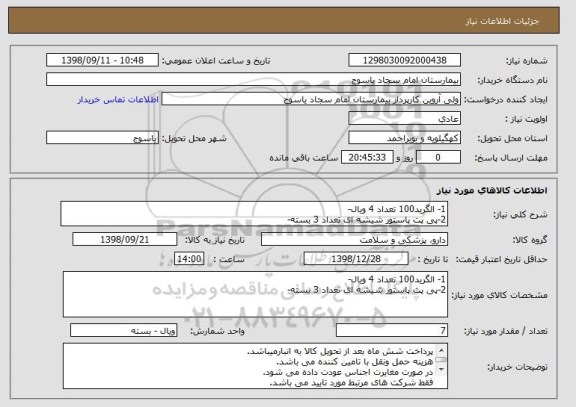The width and height of the screenshot is (576, 407).
Task: Click the label تاریخ نیاز به کالا
Action: 215,240
